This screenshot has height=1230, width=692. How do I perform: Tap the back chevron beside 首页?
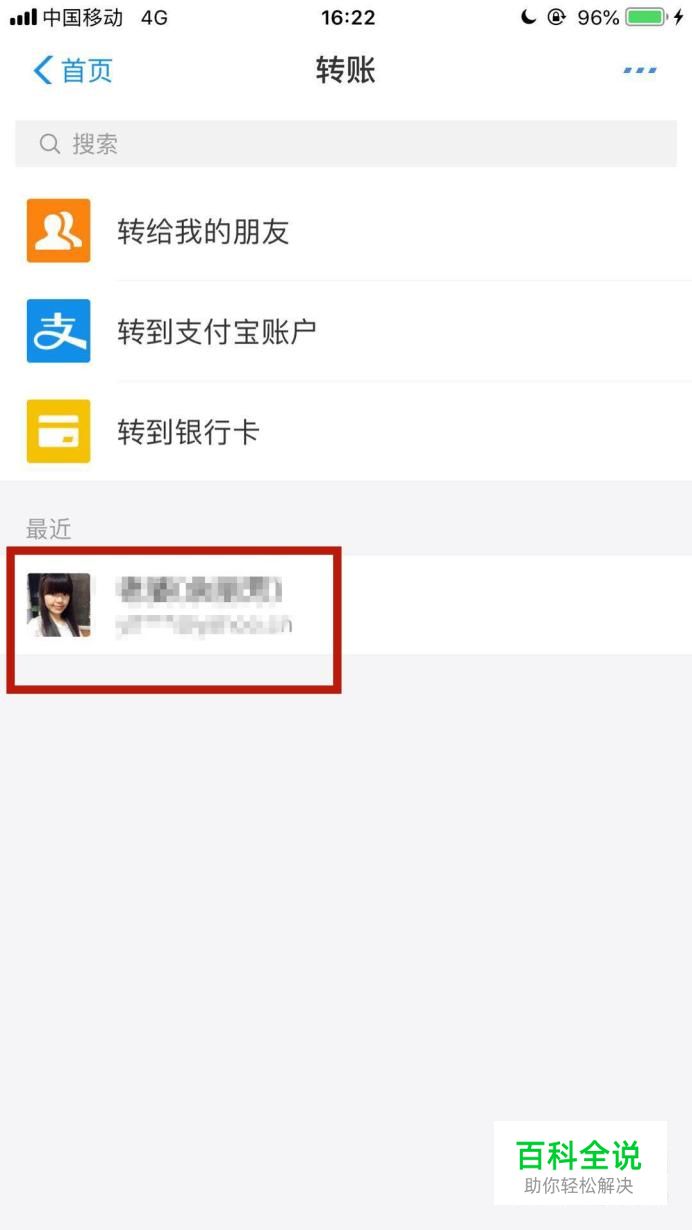tap(42, 70)
